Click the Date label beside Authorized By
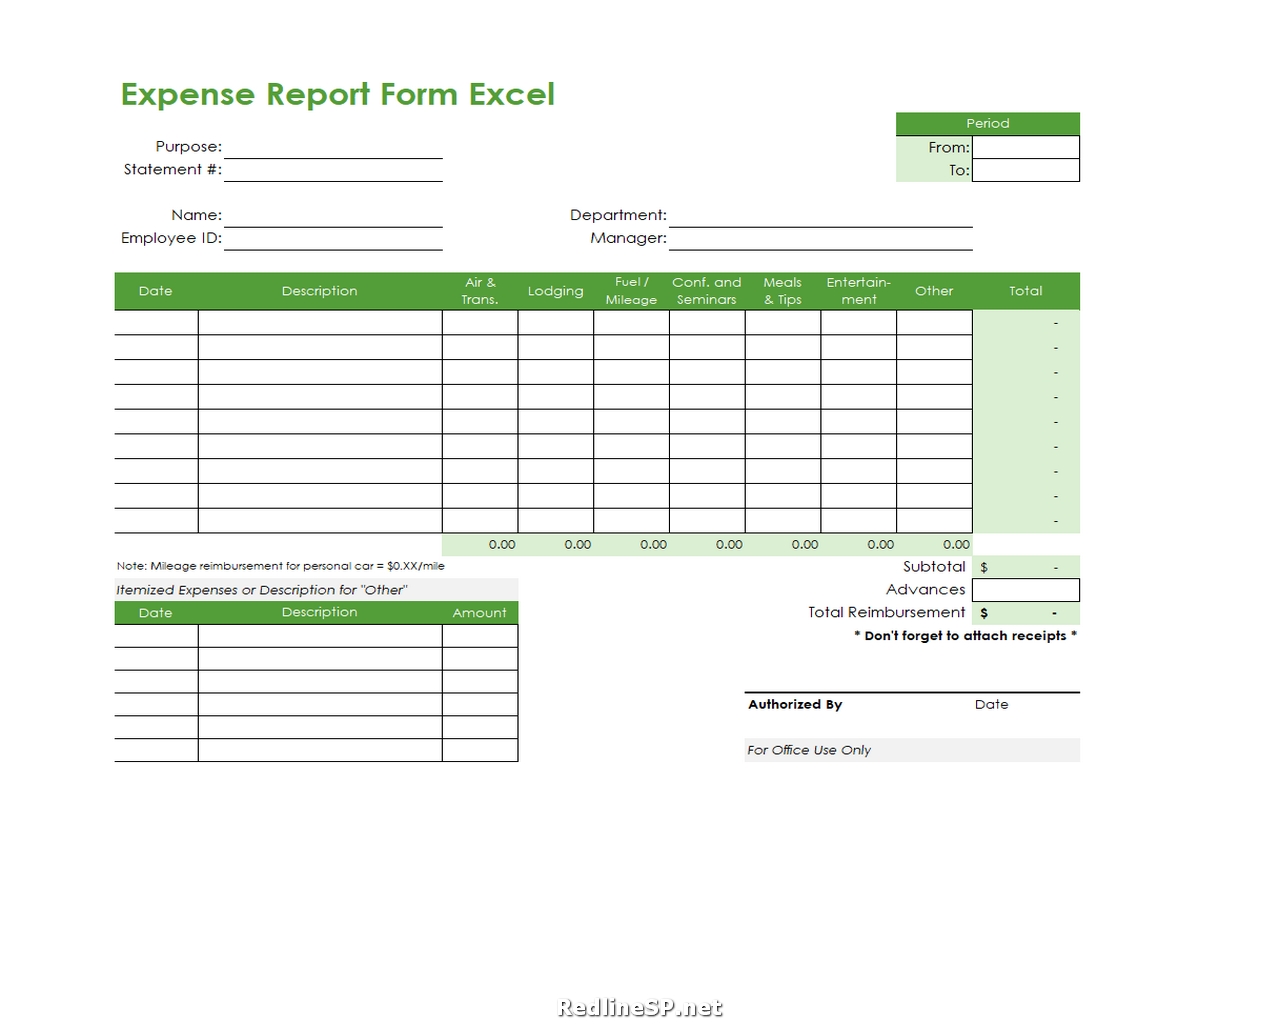1280x1024 pixels. pos(992,705)
